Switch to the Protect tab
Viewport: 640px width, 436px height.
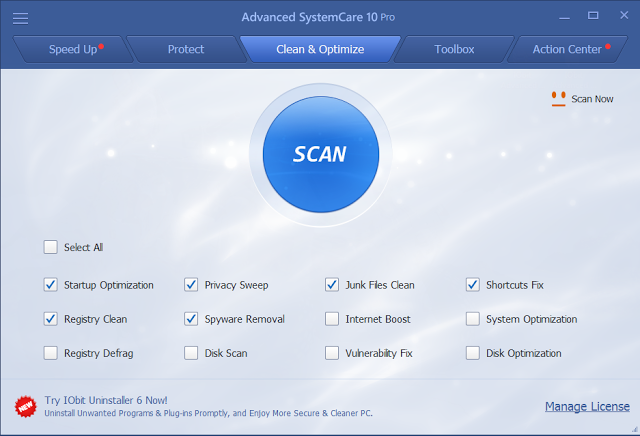[x=186, y=49]
